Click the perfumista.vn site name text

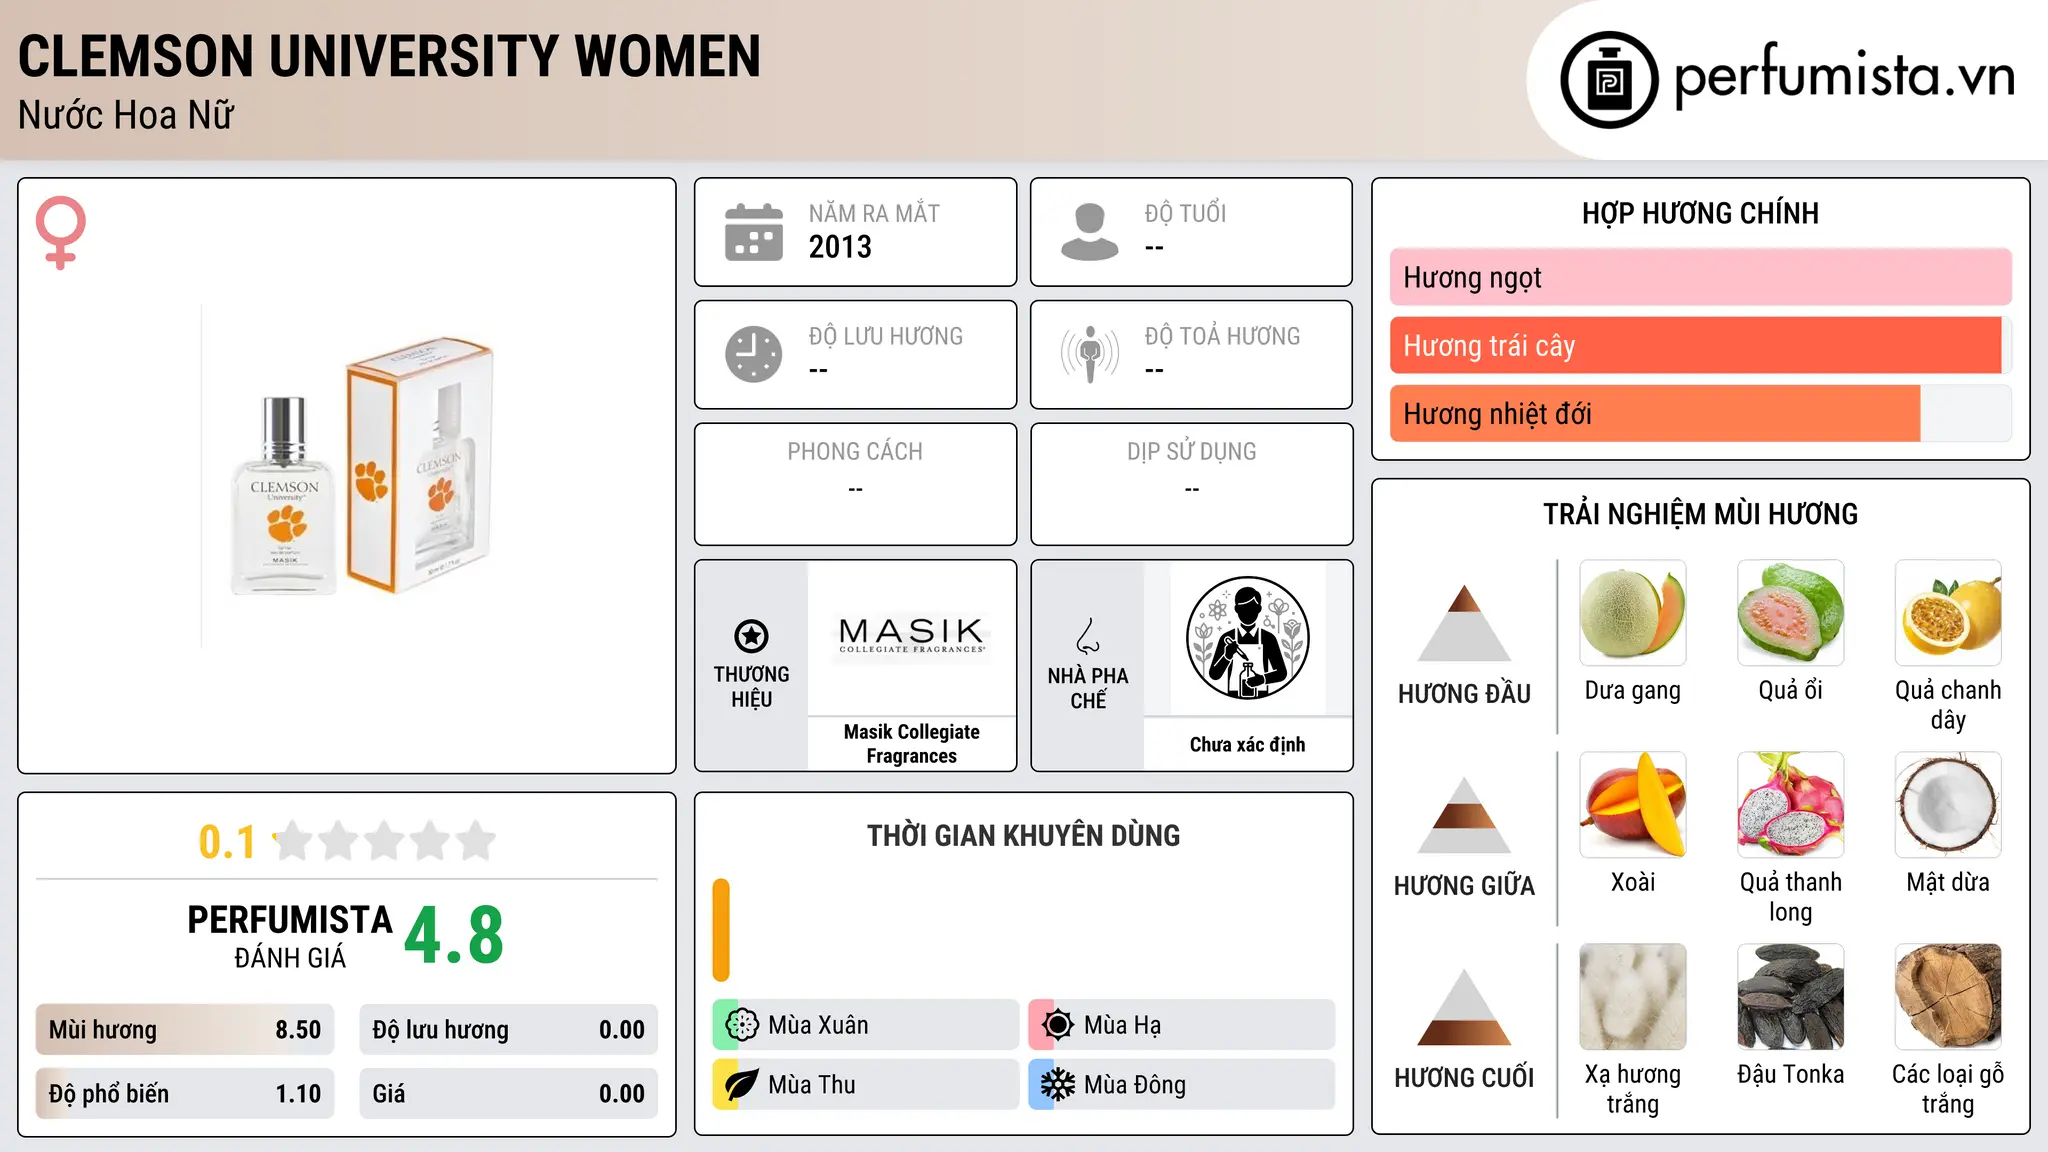point(1845,78)
